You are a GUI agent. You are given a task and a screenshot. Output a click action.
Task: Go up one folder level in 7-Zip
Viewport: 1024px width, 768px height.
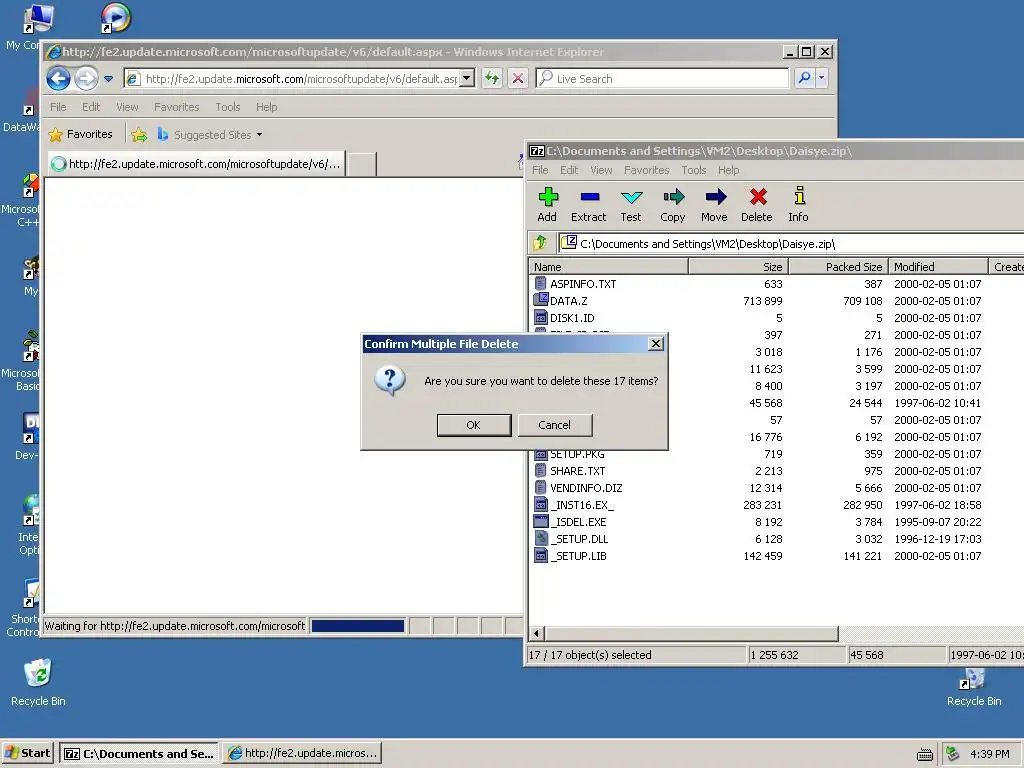click(x=540, y=244)
